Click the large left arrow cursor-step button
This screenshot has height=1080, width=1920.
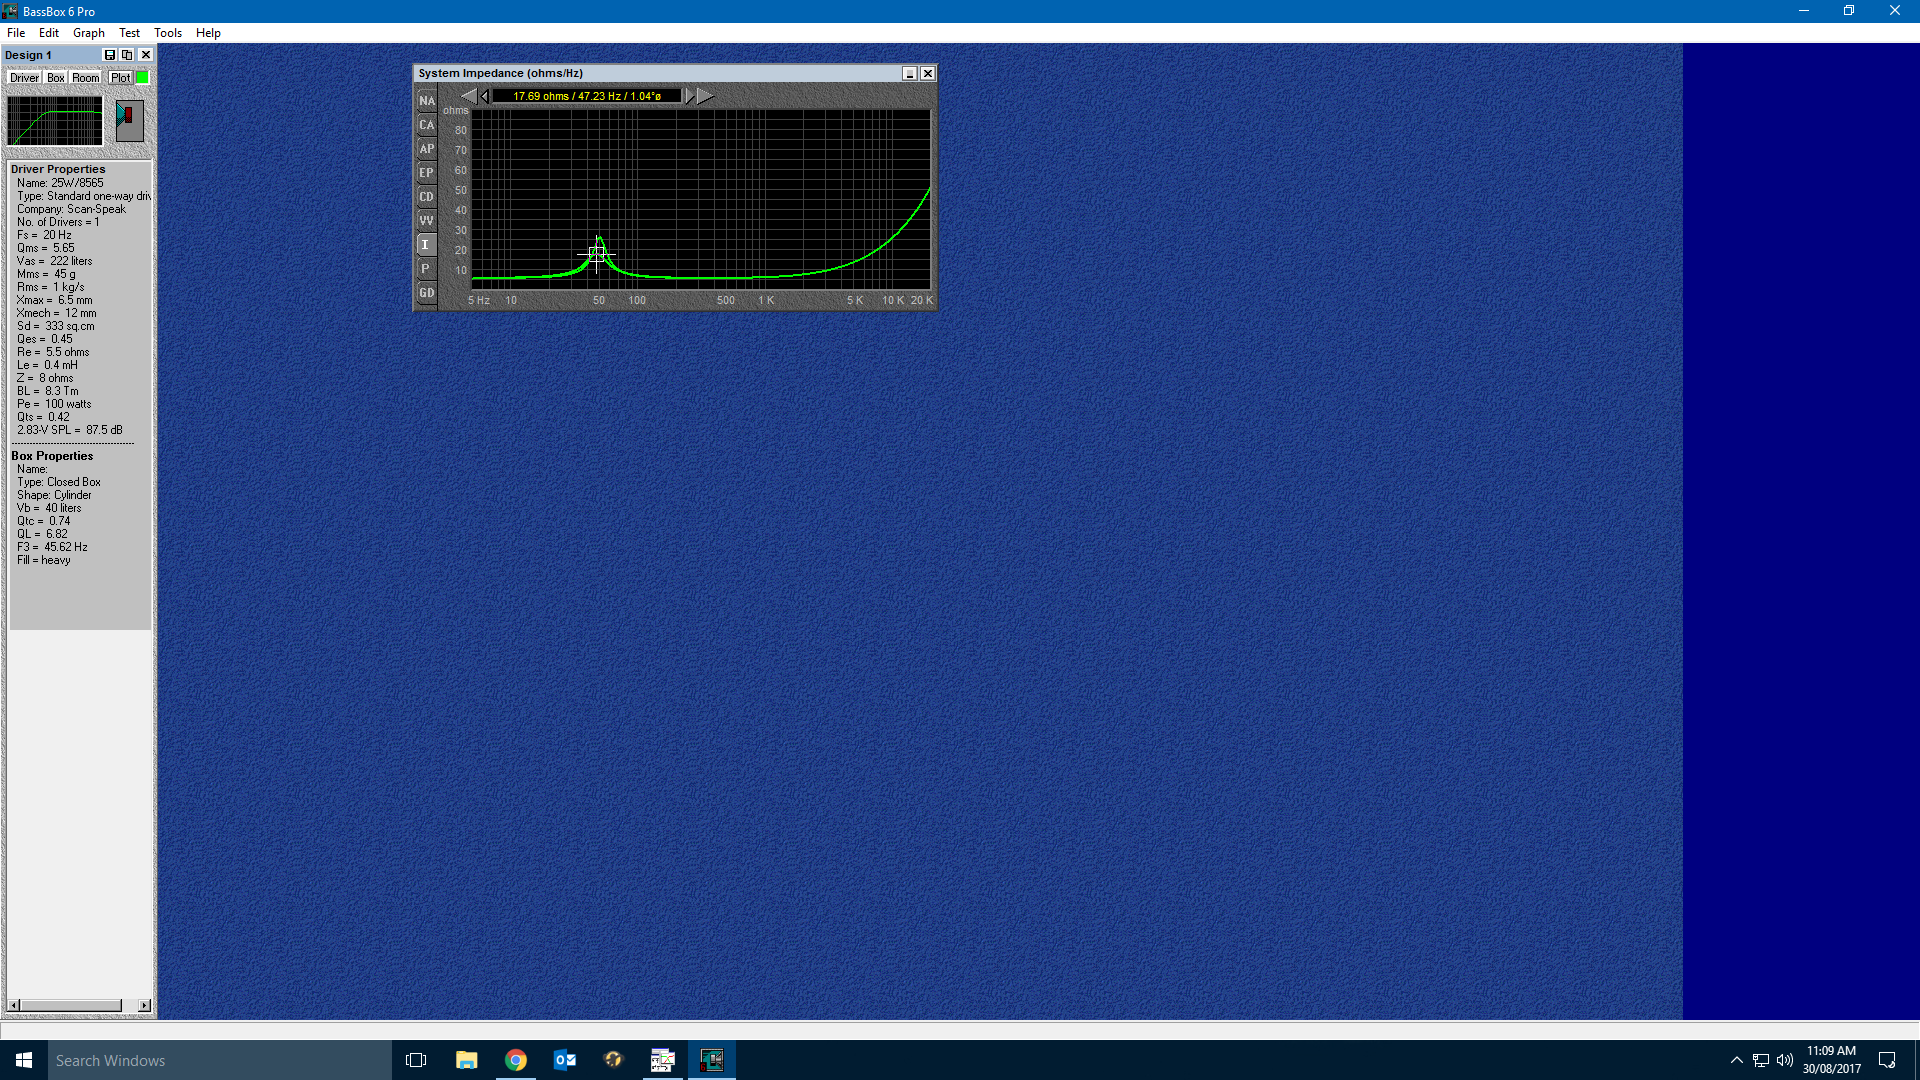(469, 96)
